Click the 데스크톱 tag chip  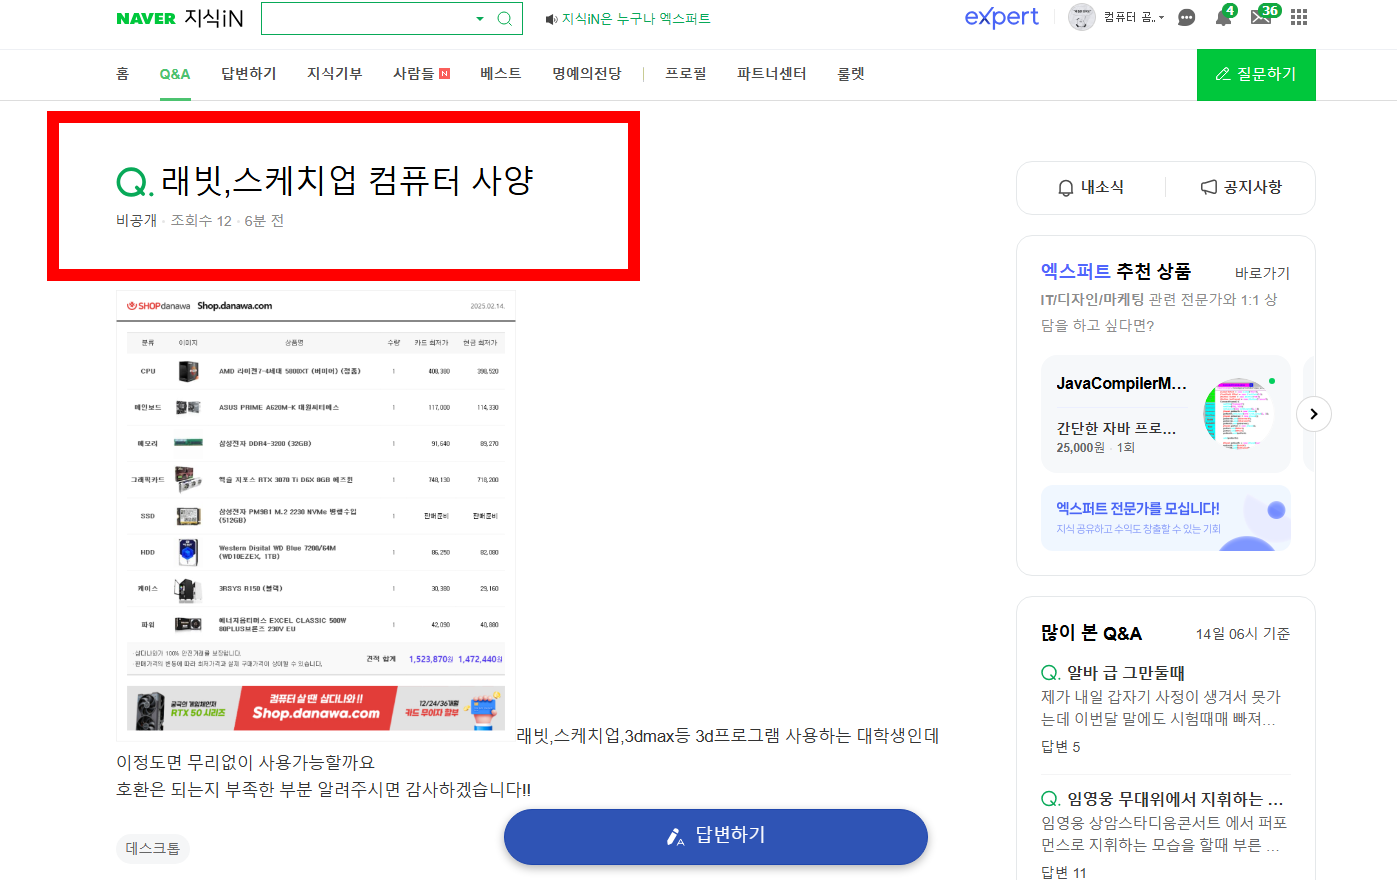(153, 849)
